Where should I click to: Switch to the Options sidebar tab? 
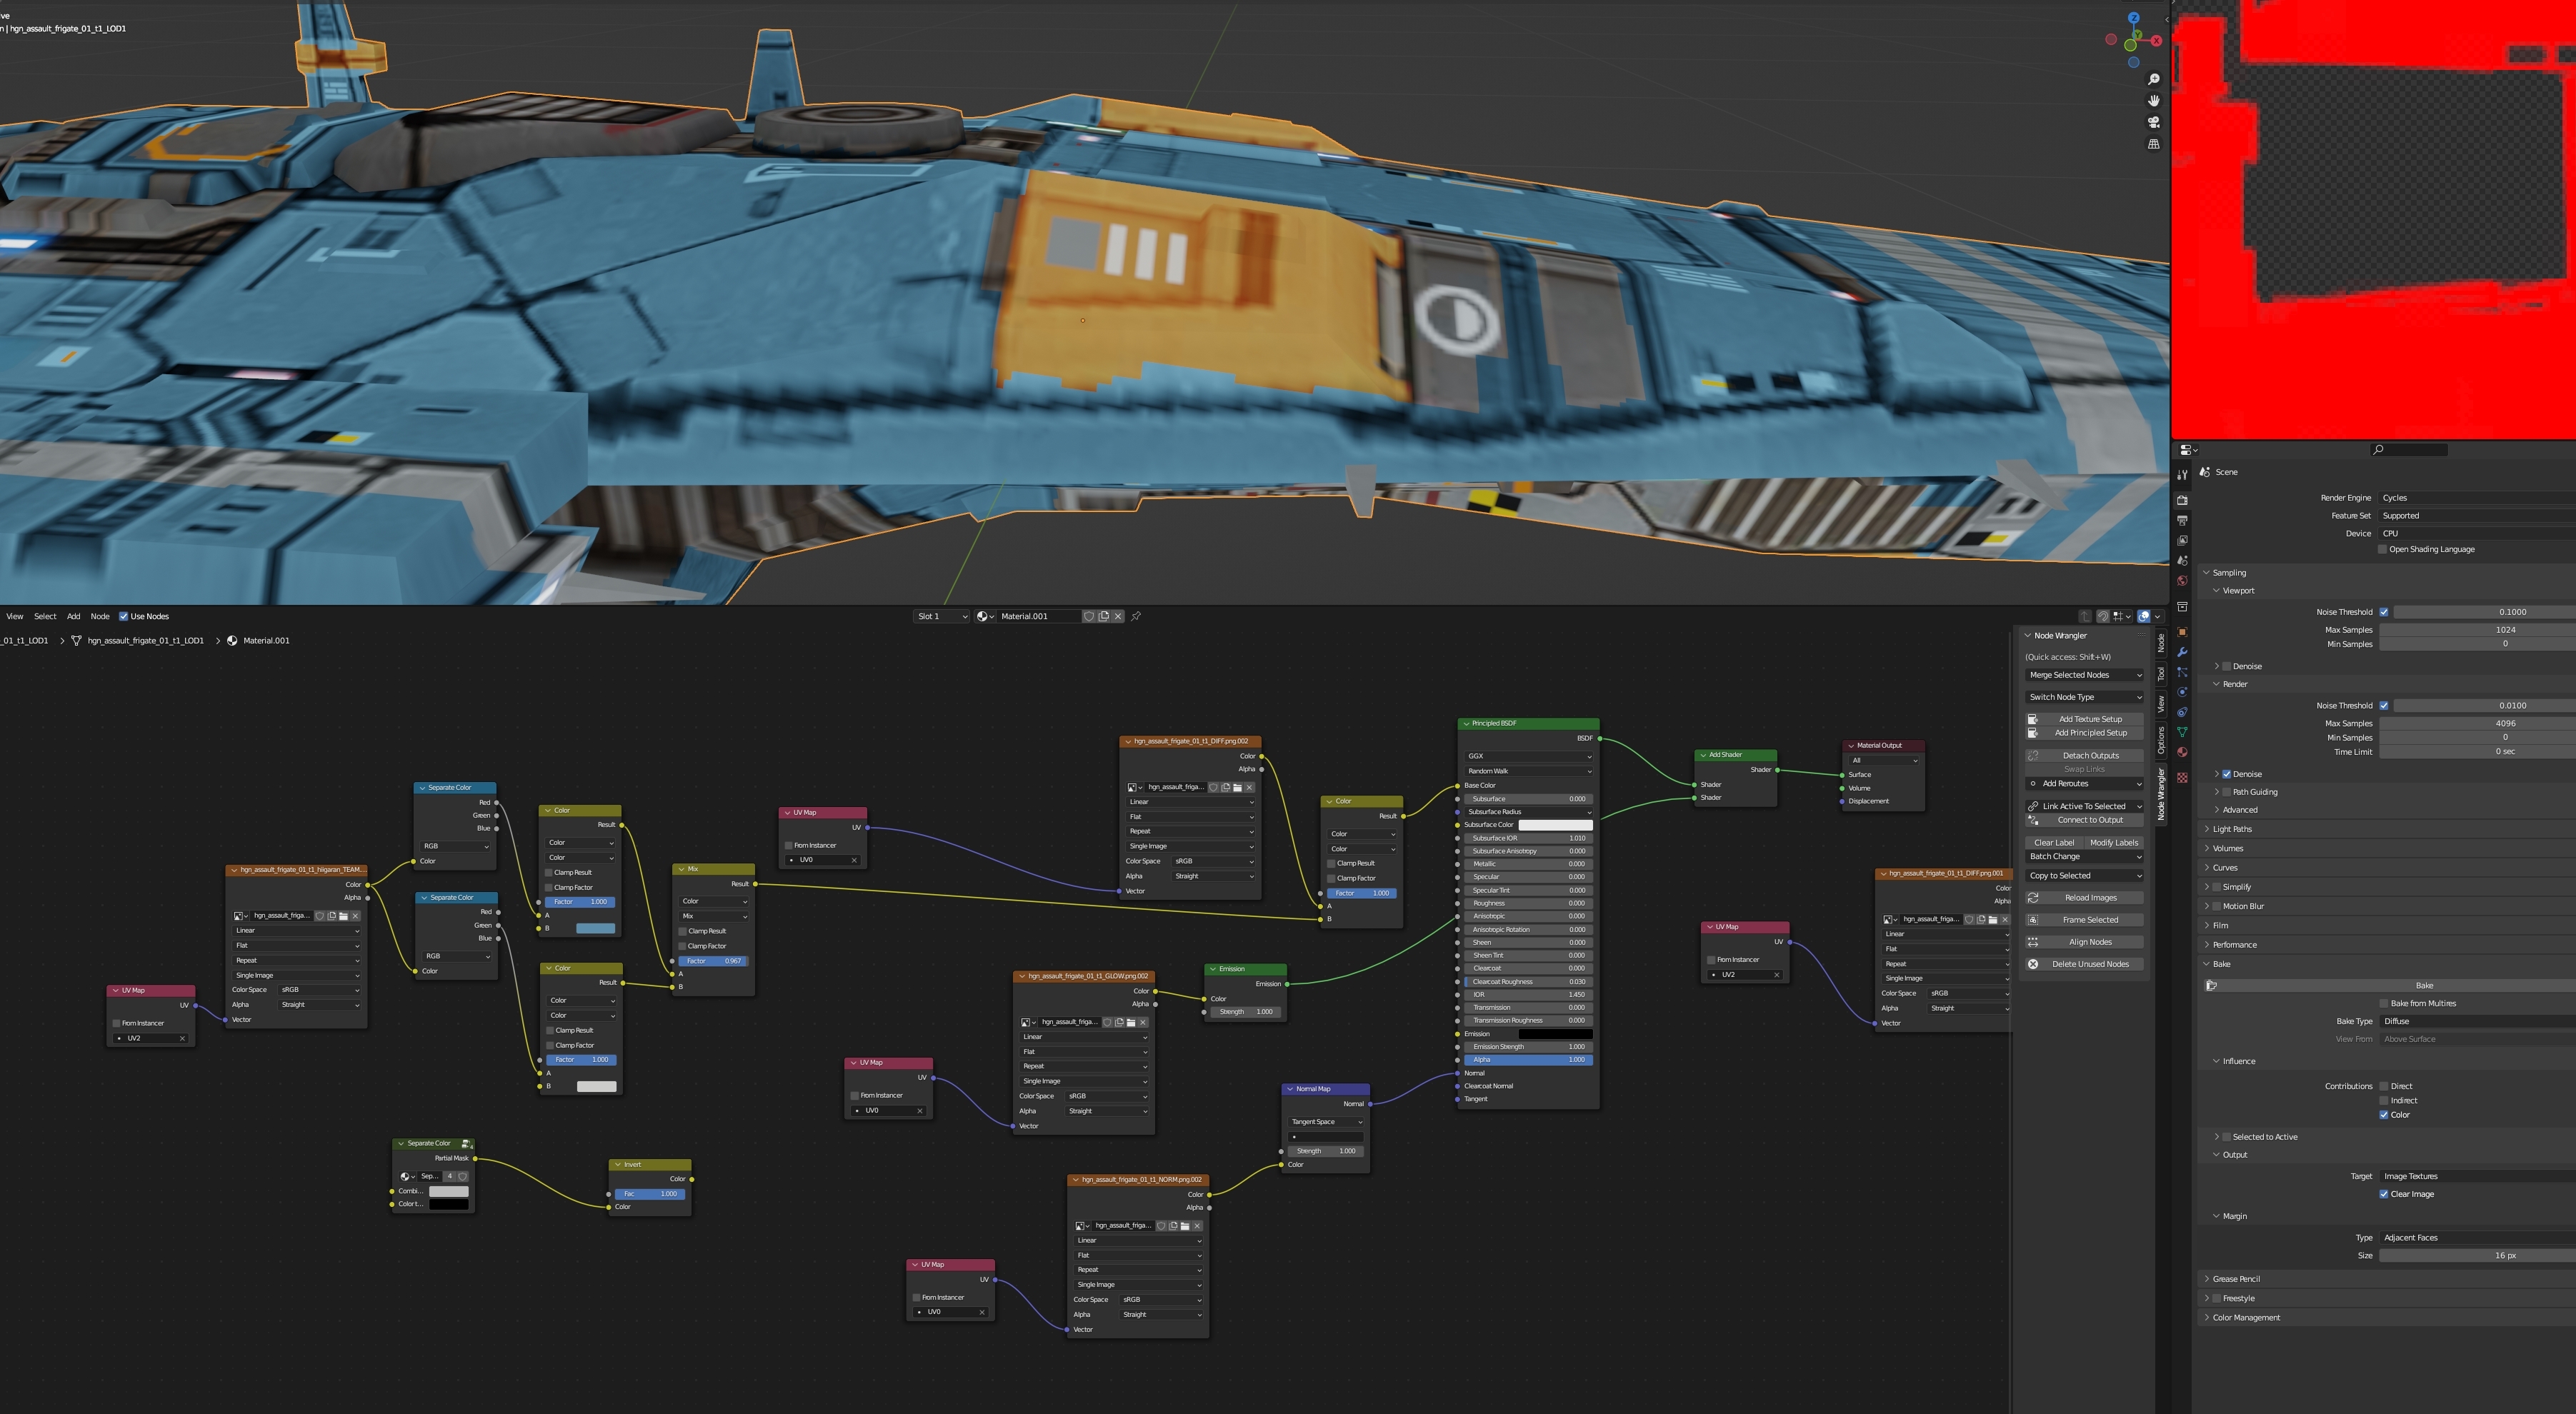(2161, 740)
